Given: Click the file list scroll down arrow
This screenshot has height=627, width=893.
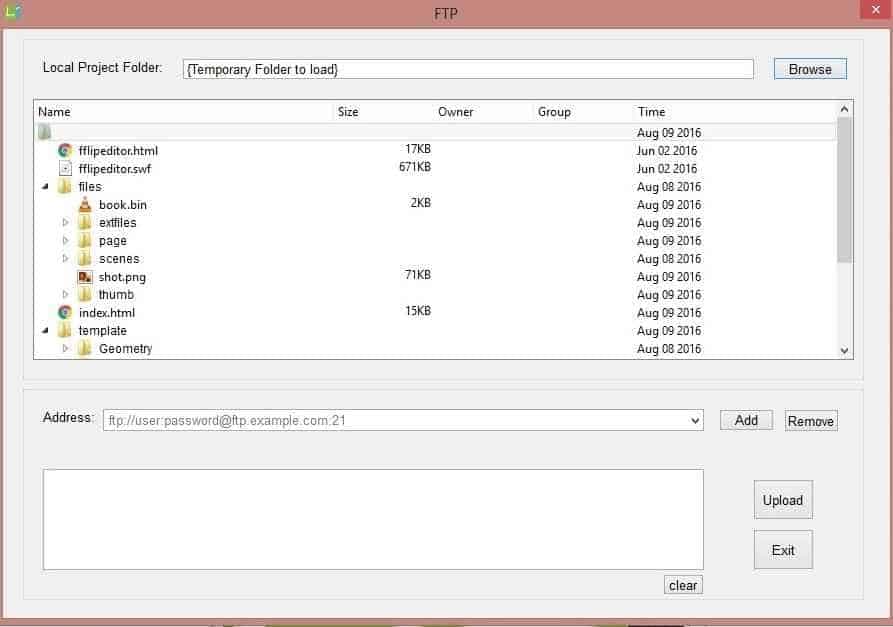Looking at the screenshot, I should pos(845,351).
